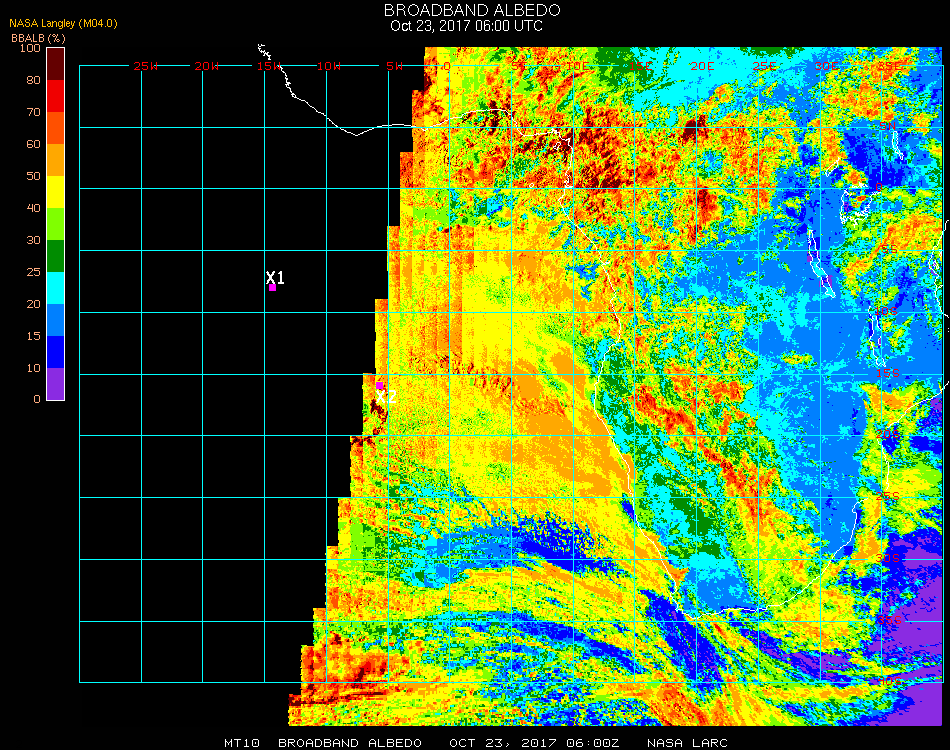Select the purple 0-10 legend swatch
Image resolution: width=950 pixels, height=750 pixels.
(x=56, y=384)
